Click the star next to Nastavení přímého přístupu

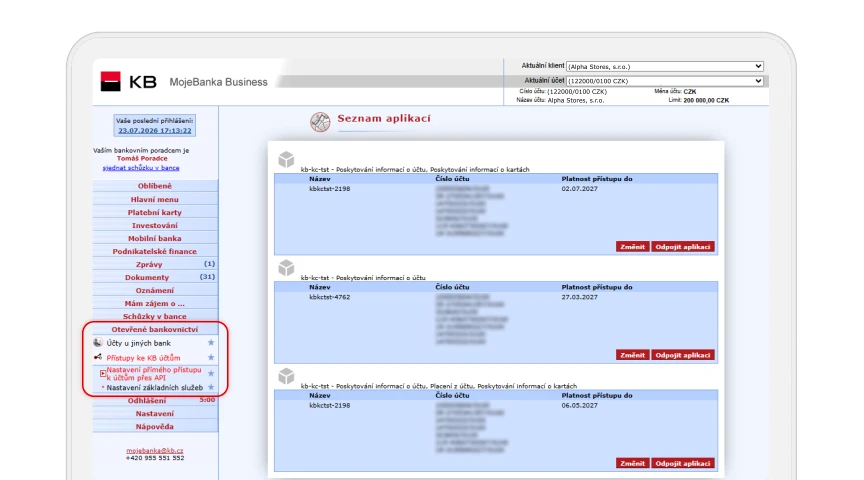coord(210,374)
